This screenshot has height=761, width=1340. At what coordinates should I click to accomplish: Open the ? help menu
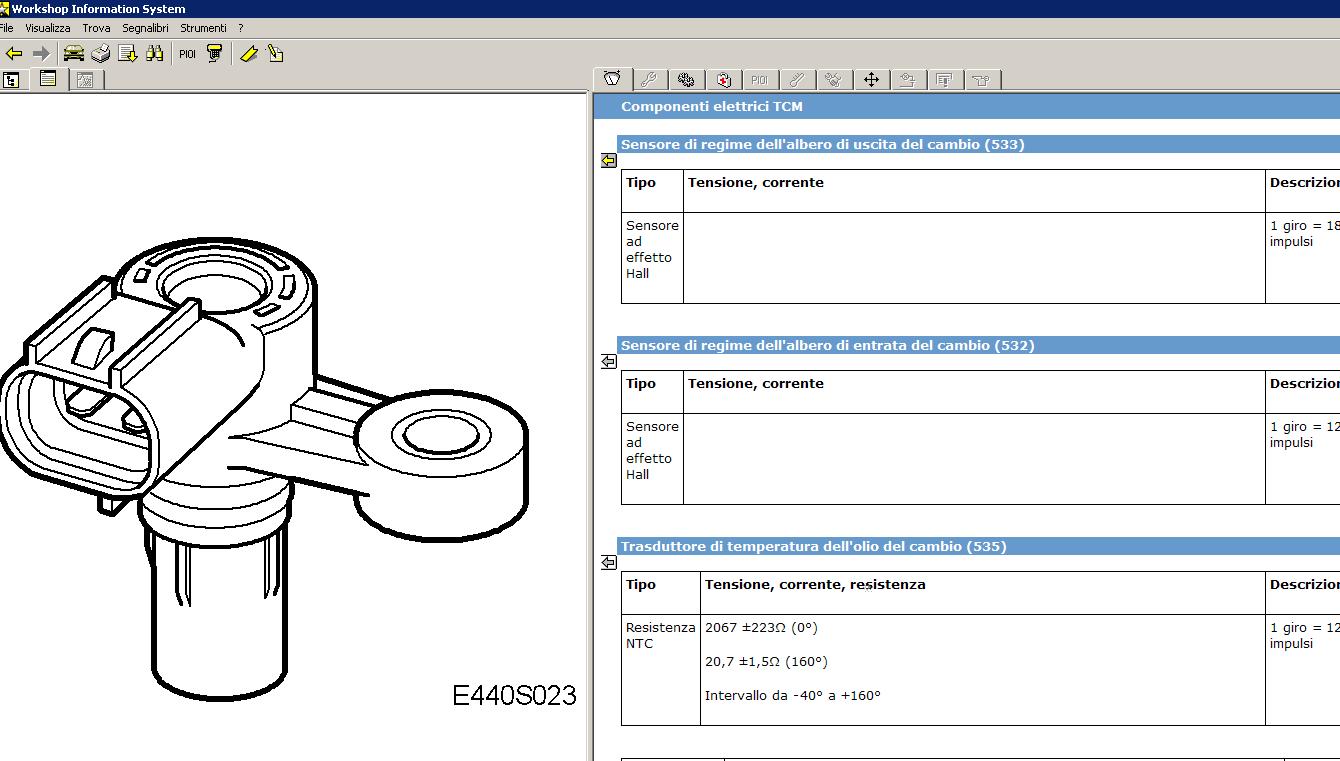click(241, 28)
